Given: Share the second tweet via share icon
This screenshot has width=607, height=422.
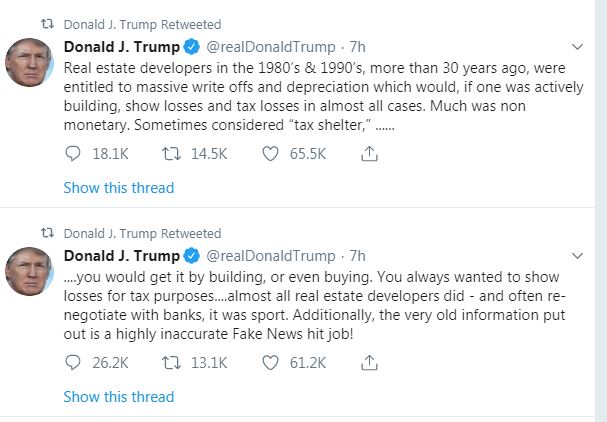Looking at the screenshot, I should [368, 363].
